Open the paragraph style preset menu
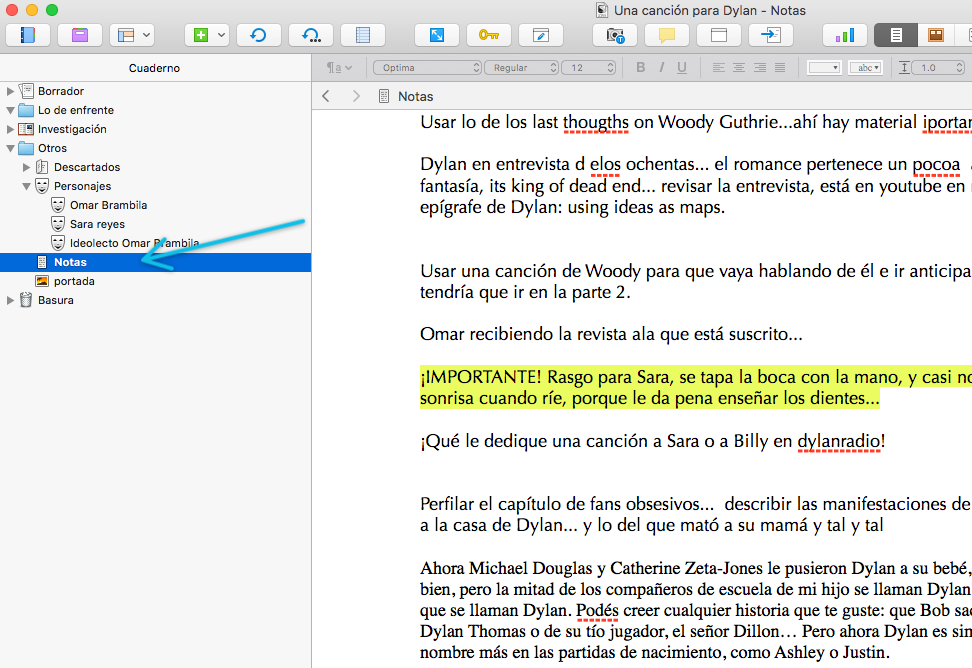The height and width of the screenshot is (668, 972). click(339, 68)
